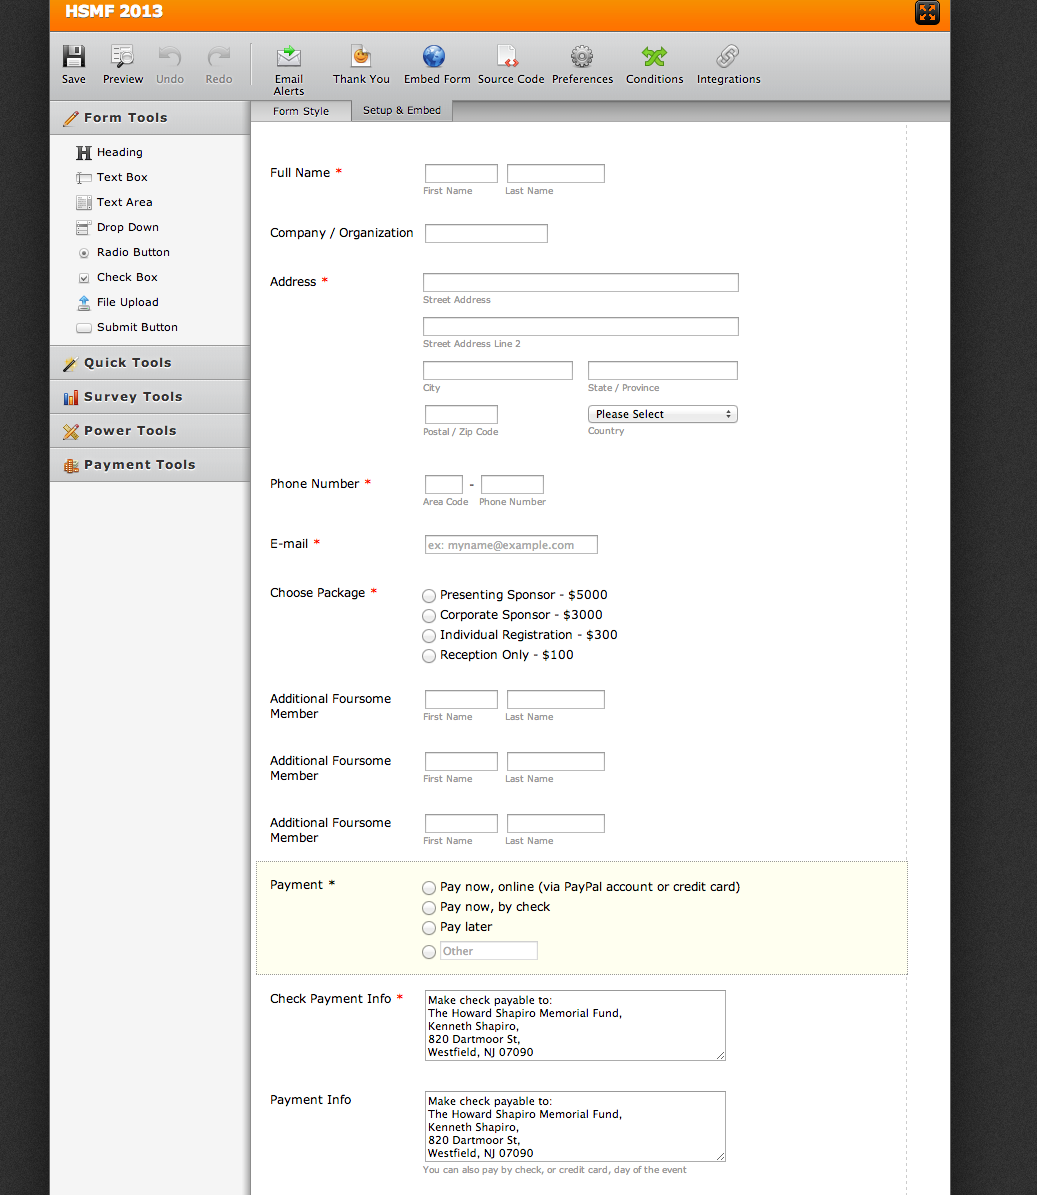1037x1195 pixels.
Task: Open the Conditions tool
Action: point(654,57)
